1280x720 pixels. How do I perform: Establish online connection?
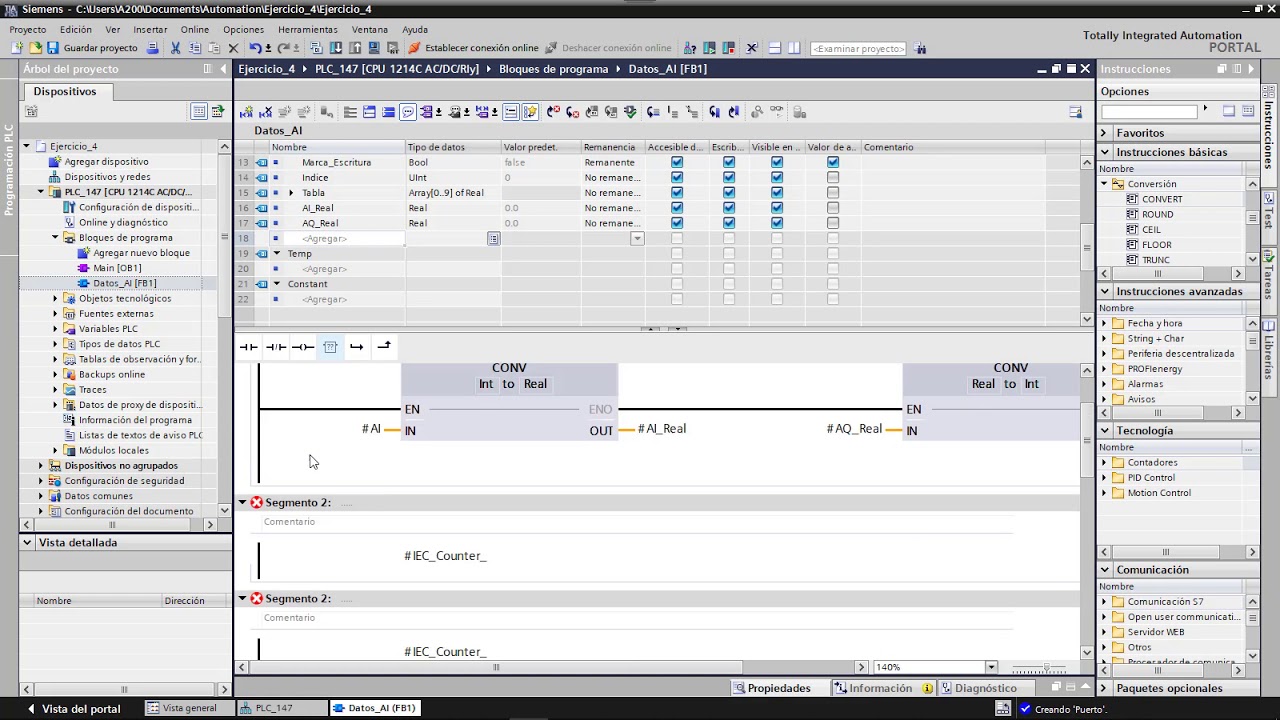point(473,48)
